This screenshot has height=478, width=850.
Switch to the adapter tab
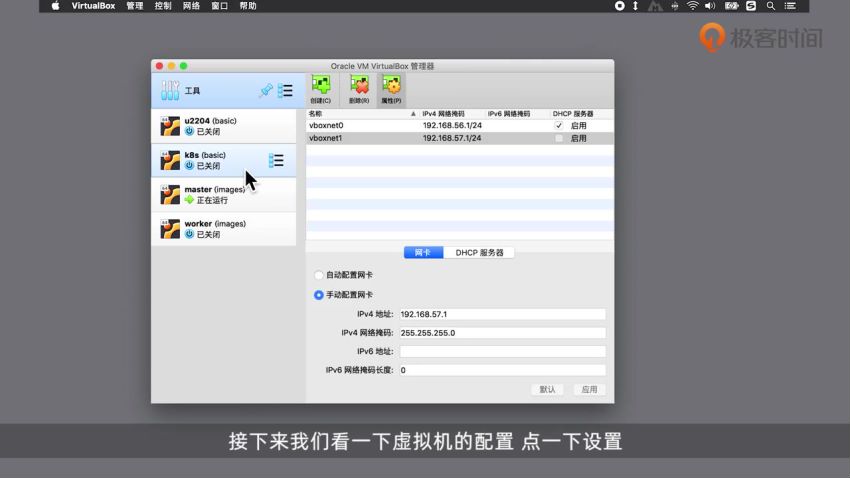coord(423,253)
